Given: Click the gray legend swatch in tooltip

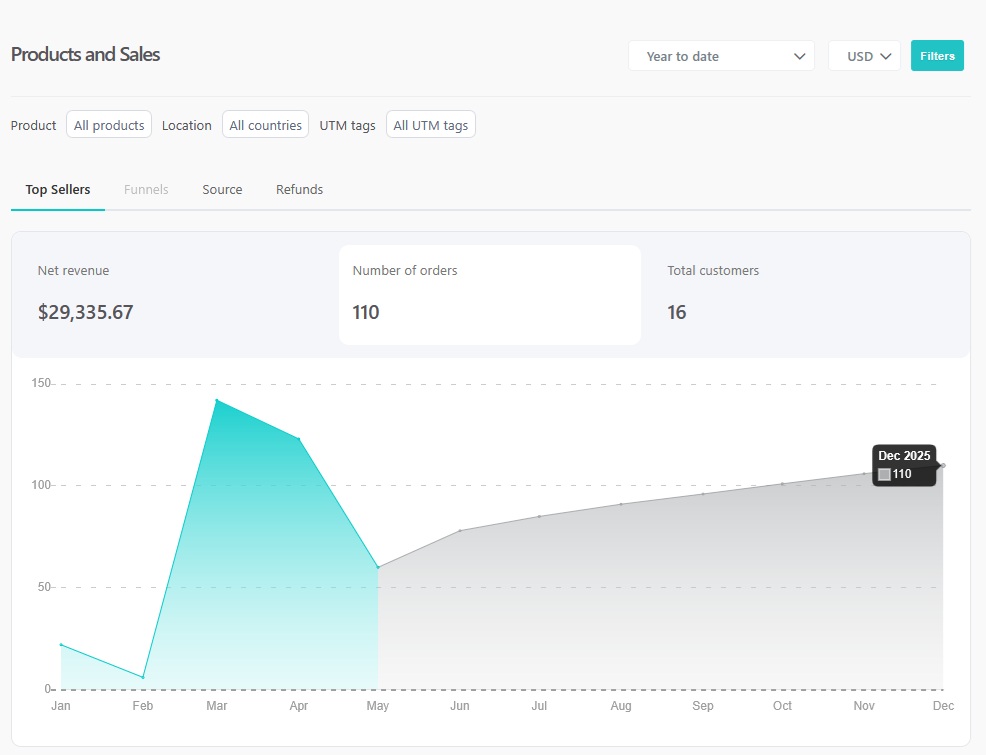Looking at the screenshot, I should pyautogui.click(x=884, y=474).
